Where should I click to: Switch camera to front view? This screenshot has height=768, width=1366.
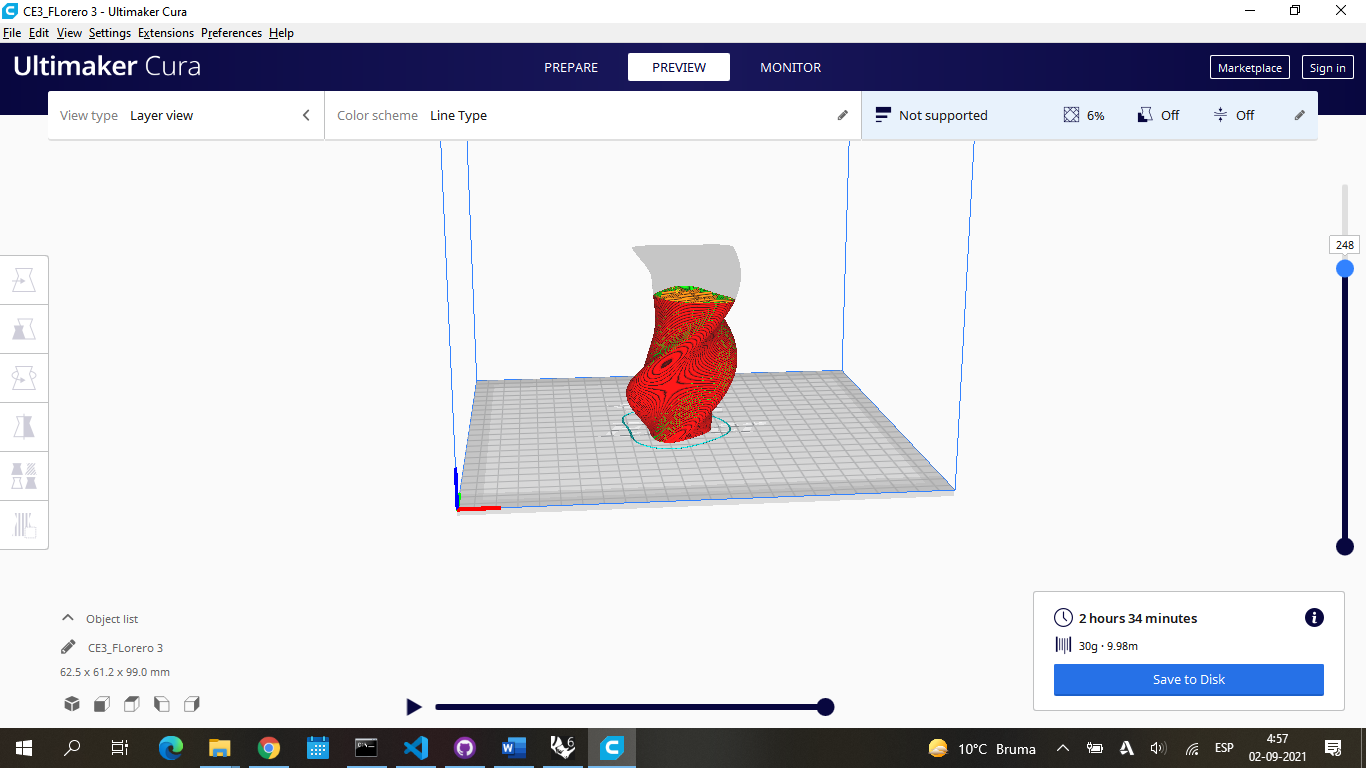[x=101, y=703]
